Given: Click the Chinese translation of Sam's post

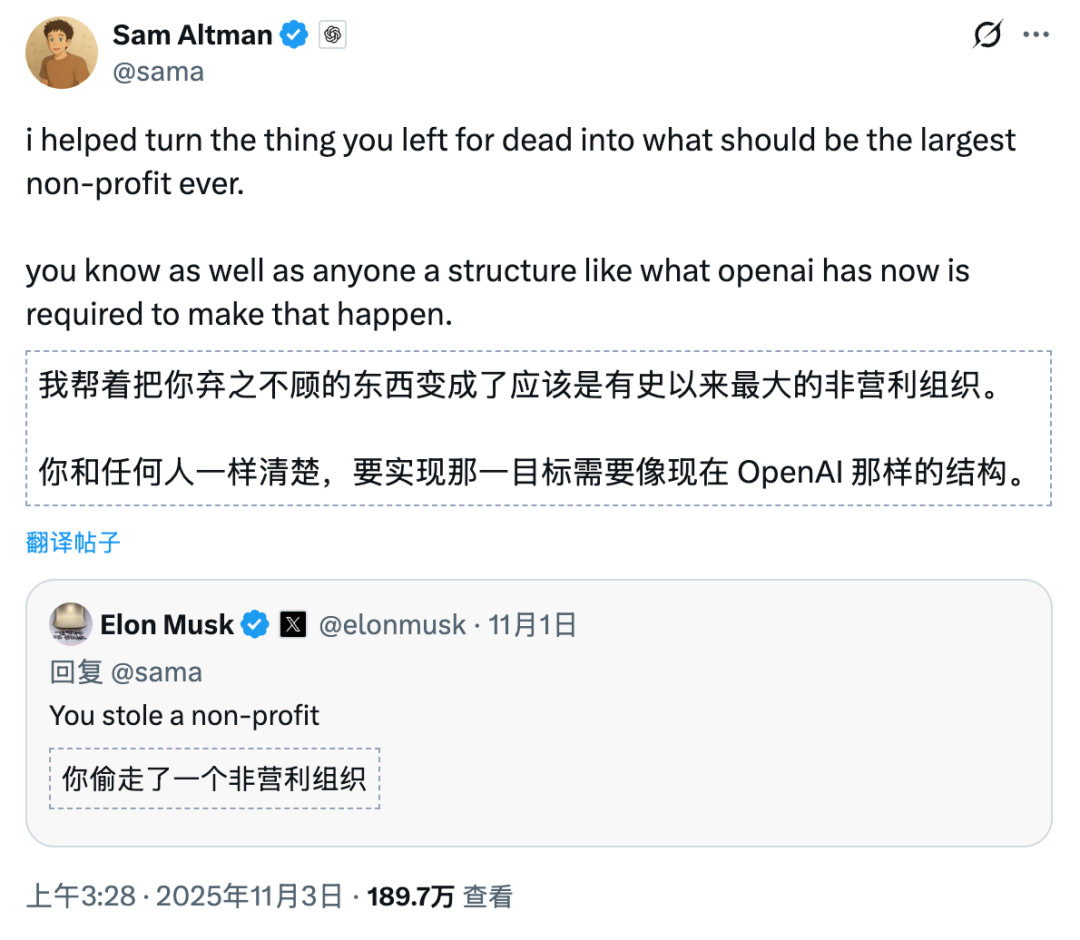Looking at the screenshot, I should [x=537, y=428].
